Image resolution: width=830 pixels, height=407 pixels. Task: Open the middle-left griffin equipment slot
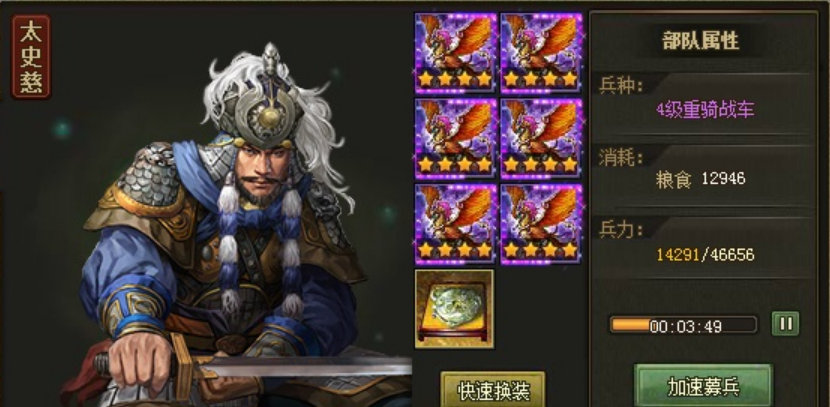456,139
